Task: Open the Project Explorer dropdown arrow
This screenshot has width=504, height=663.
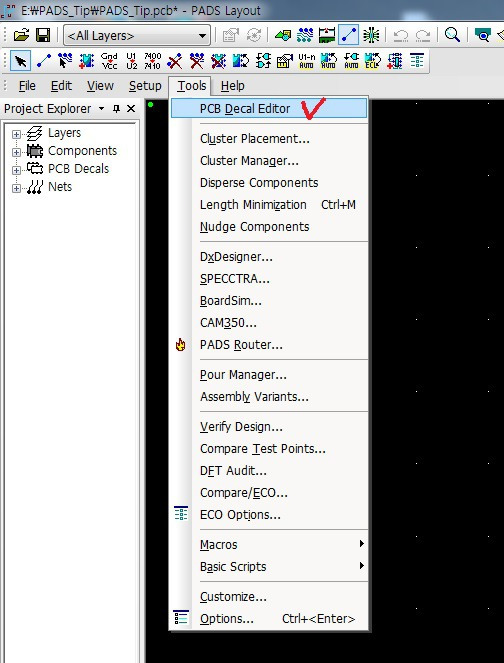Action: (x=101, y=109)
